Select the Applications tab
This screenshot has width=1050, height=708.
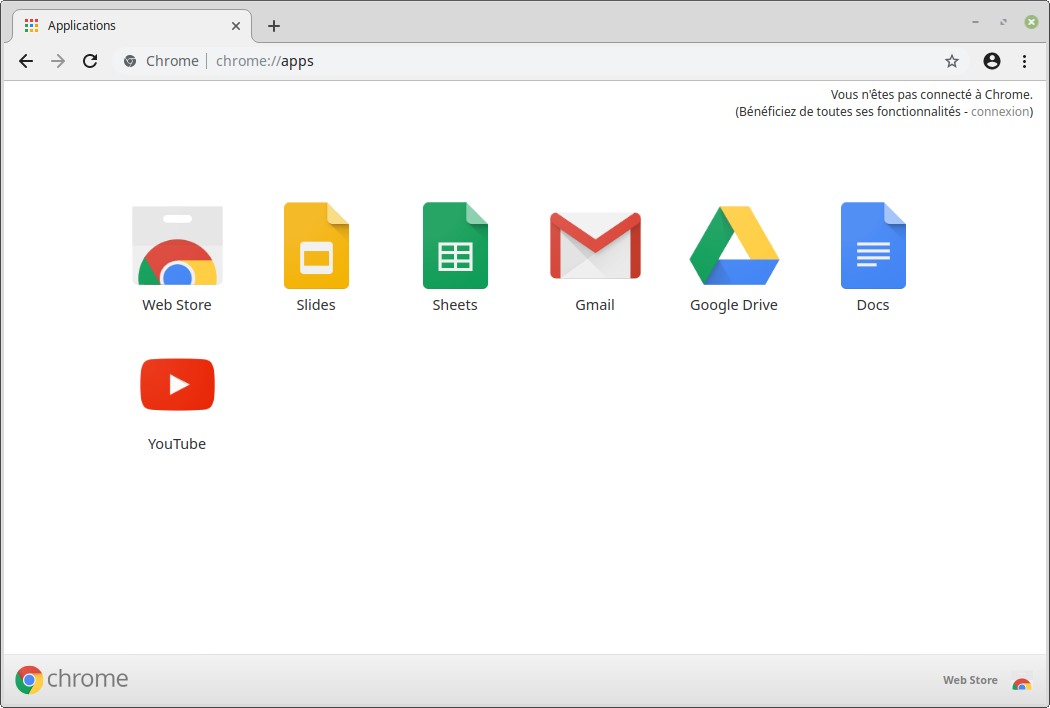(x=120, y=25)
